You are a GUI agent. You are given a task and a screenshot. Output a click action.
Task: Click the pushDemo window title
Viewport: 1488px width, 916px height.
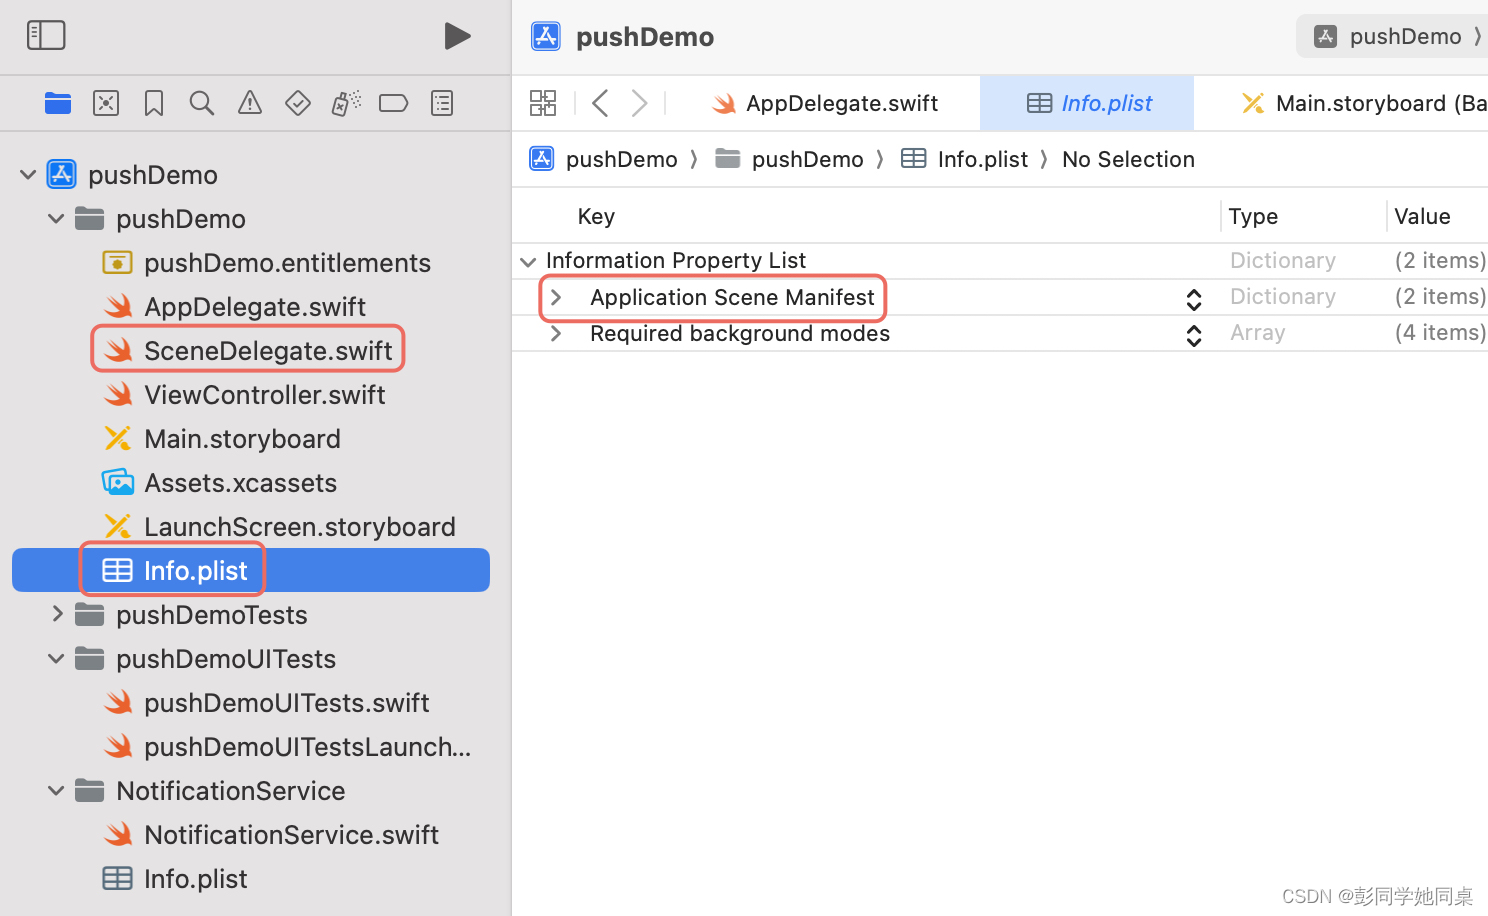(645, 37)
